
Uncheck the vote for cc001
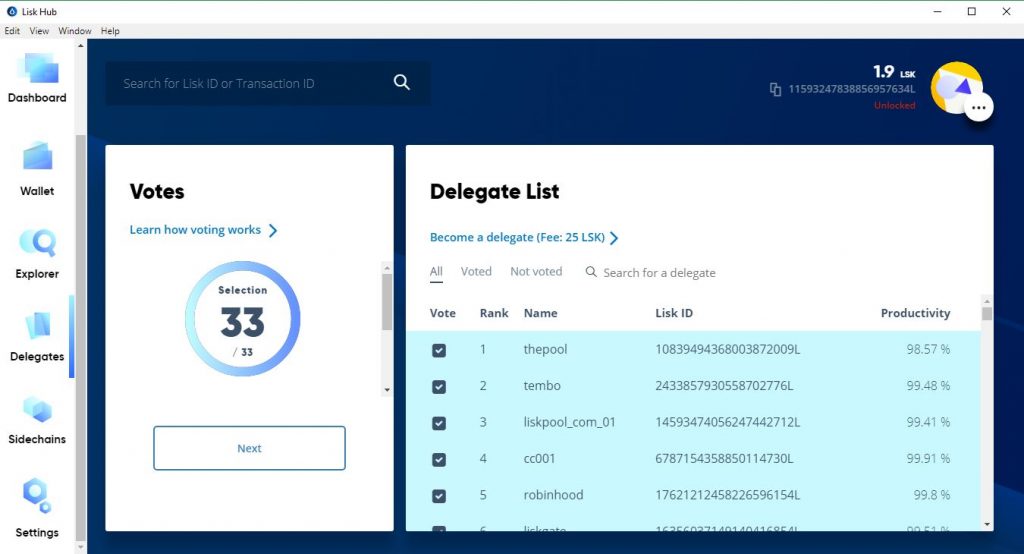(x=439, y=460)
